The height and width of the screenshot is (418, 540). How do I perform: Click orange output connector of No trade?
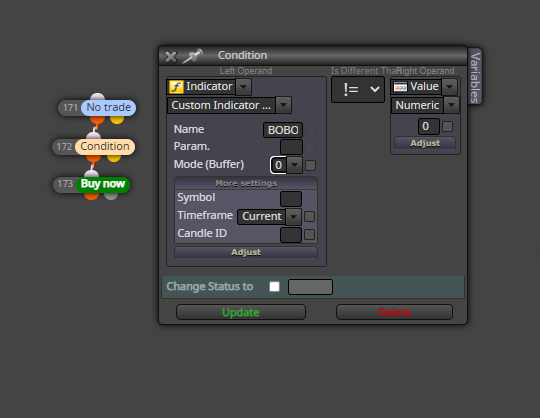click(97, 120)
